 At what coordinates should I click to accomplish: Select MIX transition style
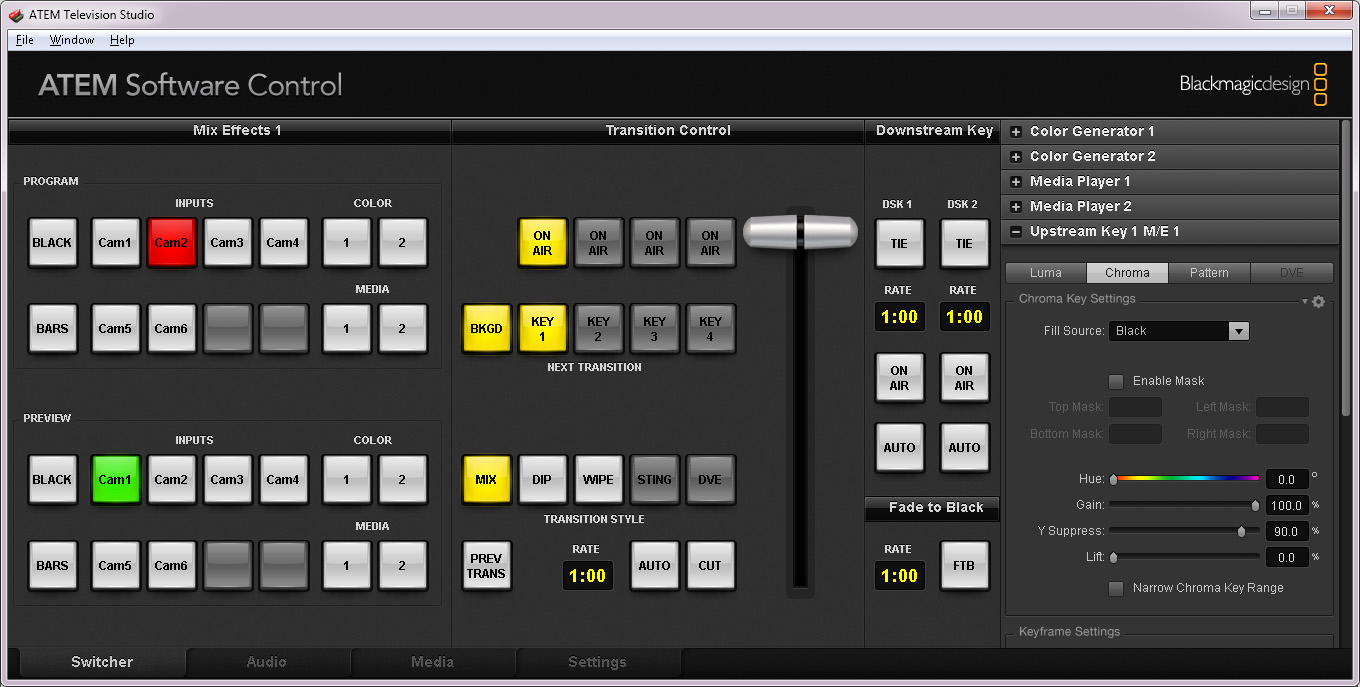[486, 480]
